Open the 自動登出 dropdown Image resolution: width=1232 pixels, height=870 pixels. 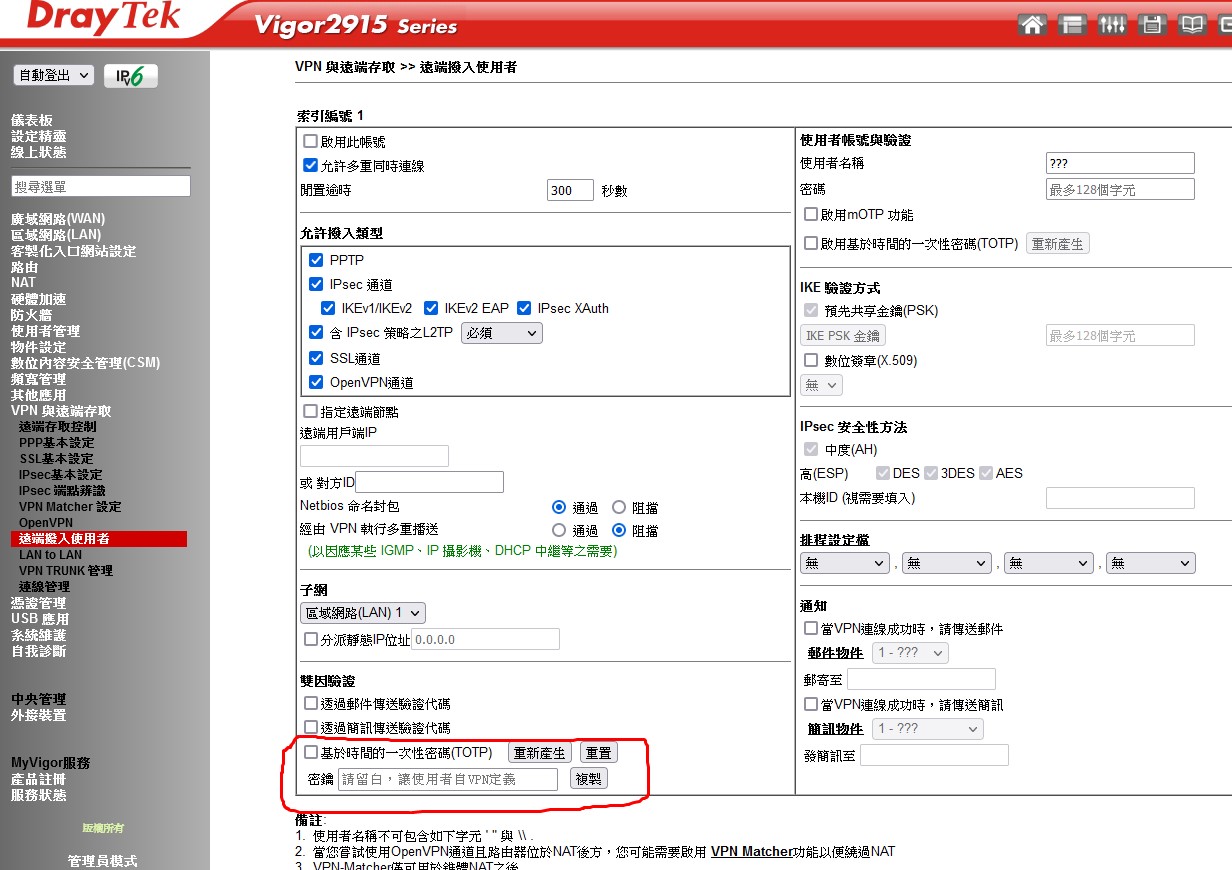pyautogui.click(x=54, y=75)
